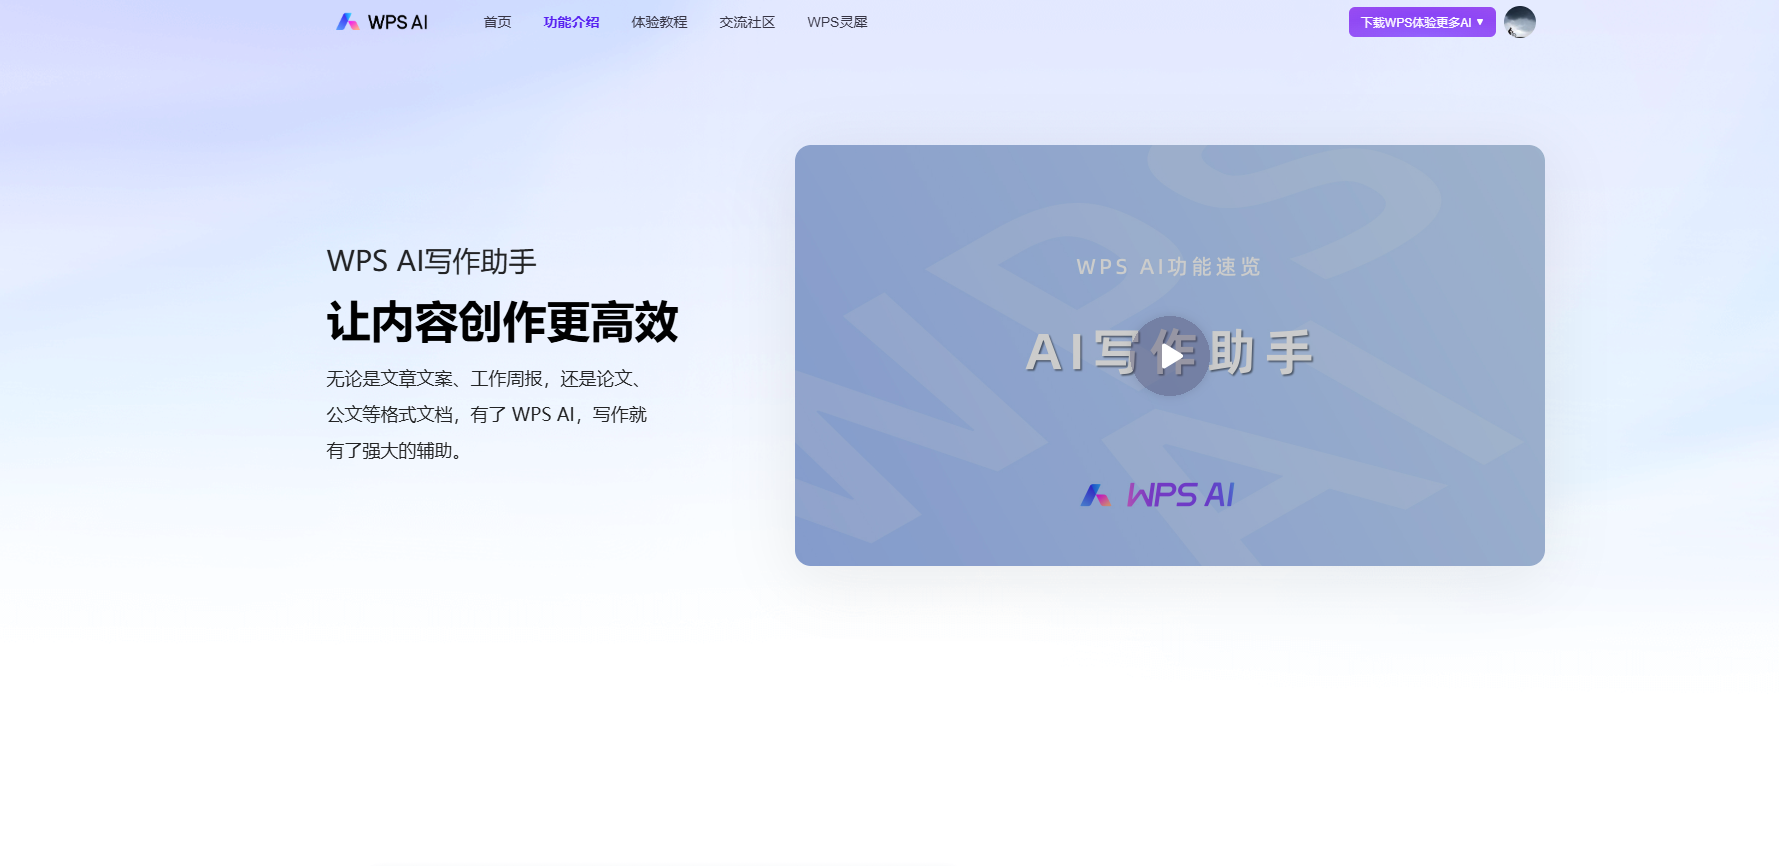Viewport: 1779px width, 866px height.
Task: Open the 首页 navigation item
Action: point(497,22)
